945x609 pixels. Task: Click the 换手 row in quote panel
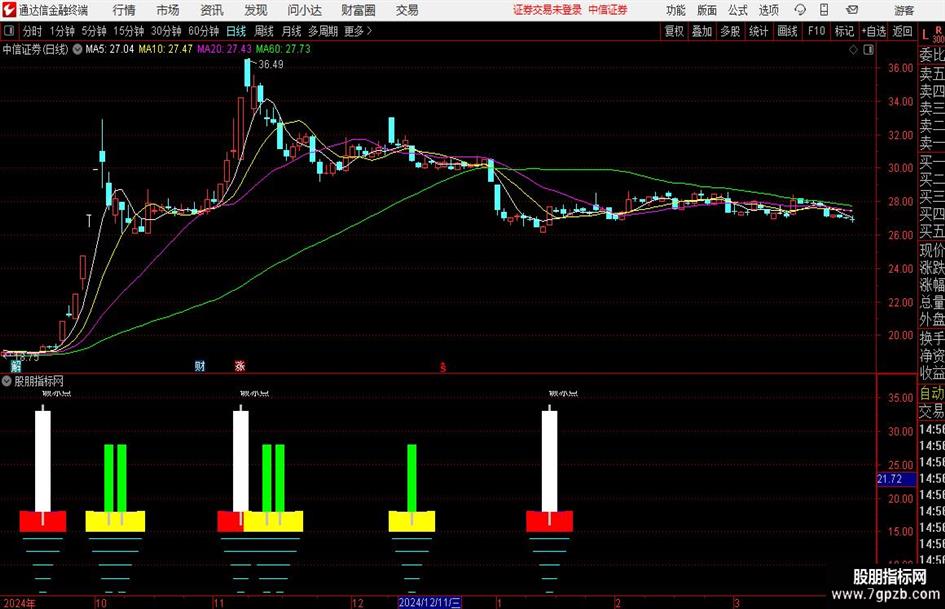pyautogui.click(x=932, y=338)
